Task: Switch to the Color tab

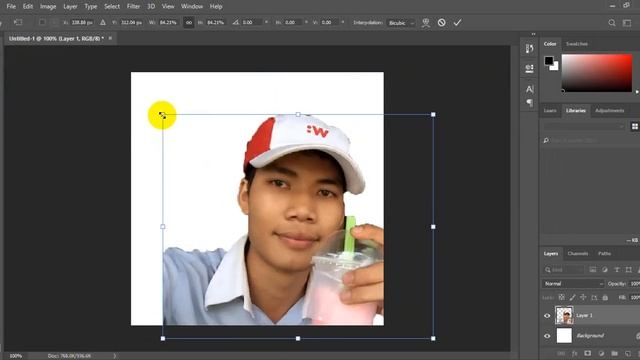Action: (x=550, y=44)
